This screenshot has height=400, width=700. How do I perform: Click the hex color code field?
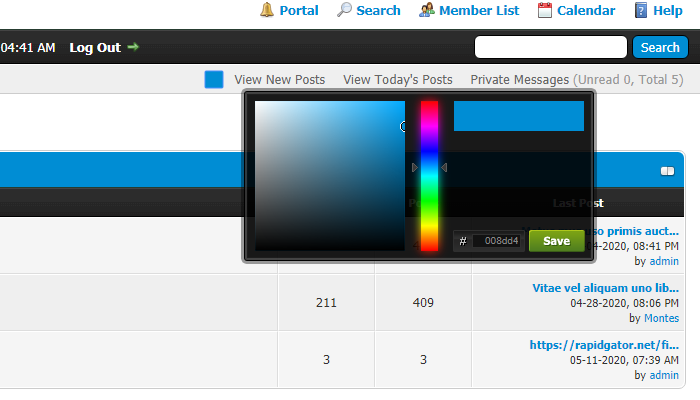(497, 241)
